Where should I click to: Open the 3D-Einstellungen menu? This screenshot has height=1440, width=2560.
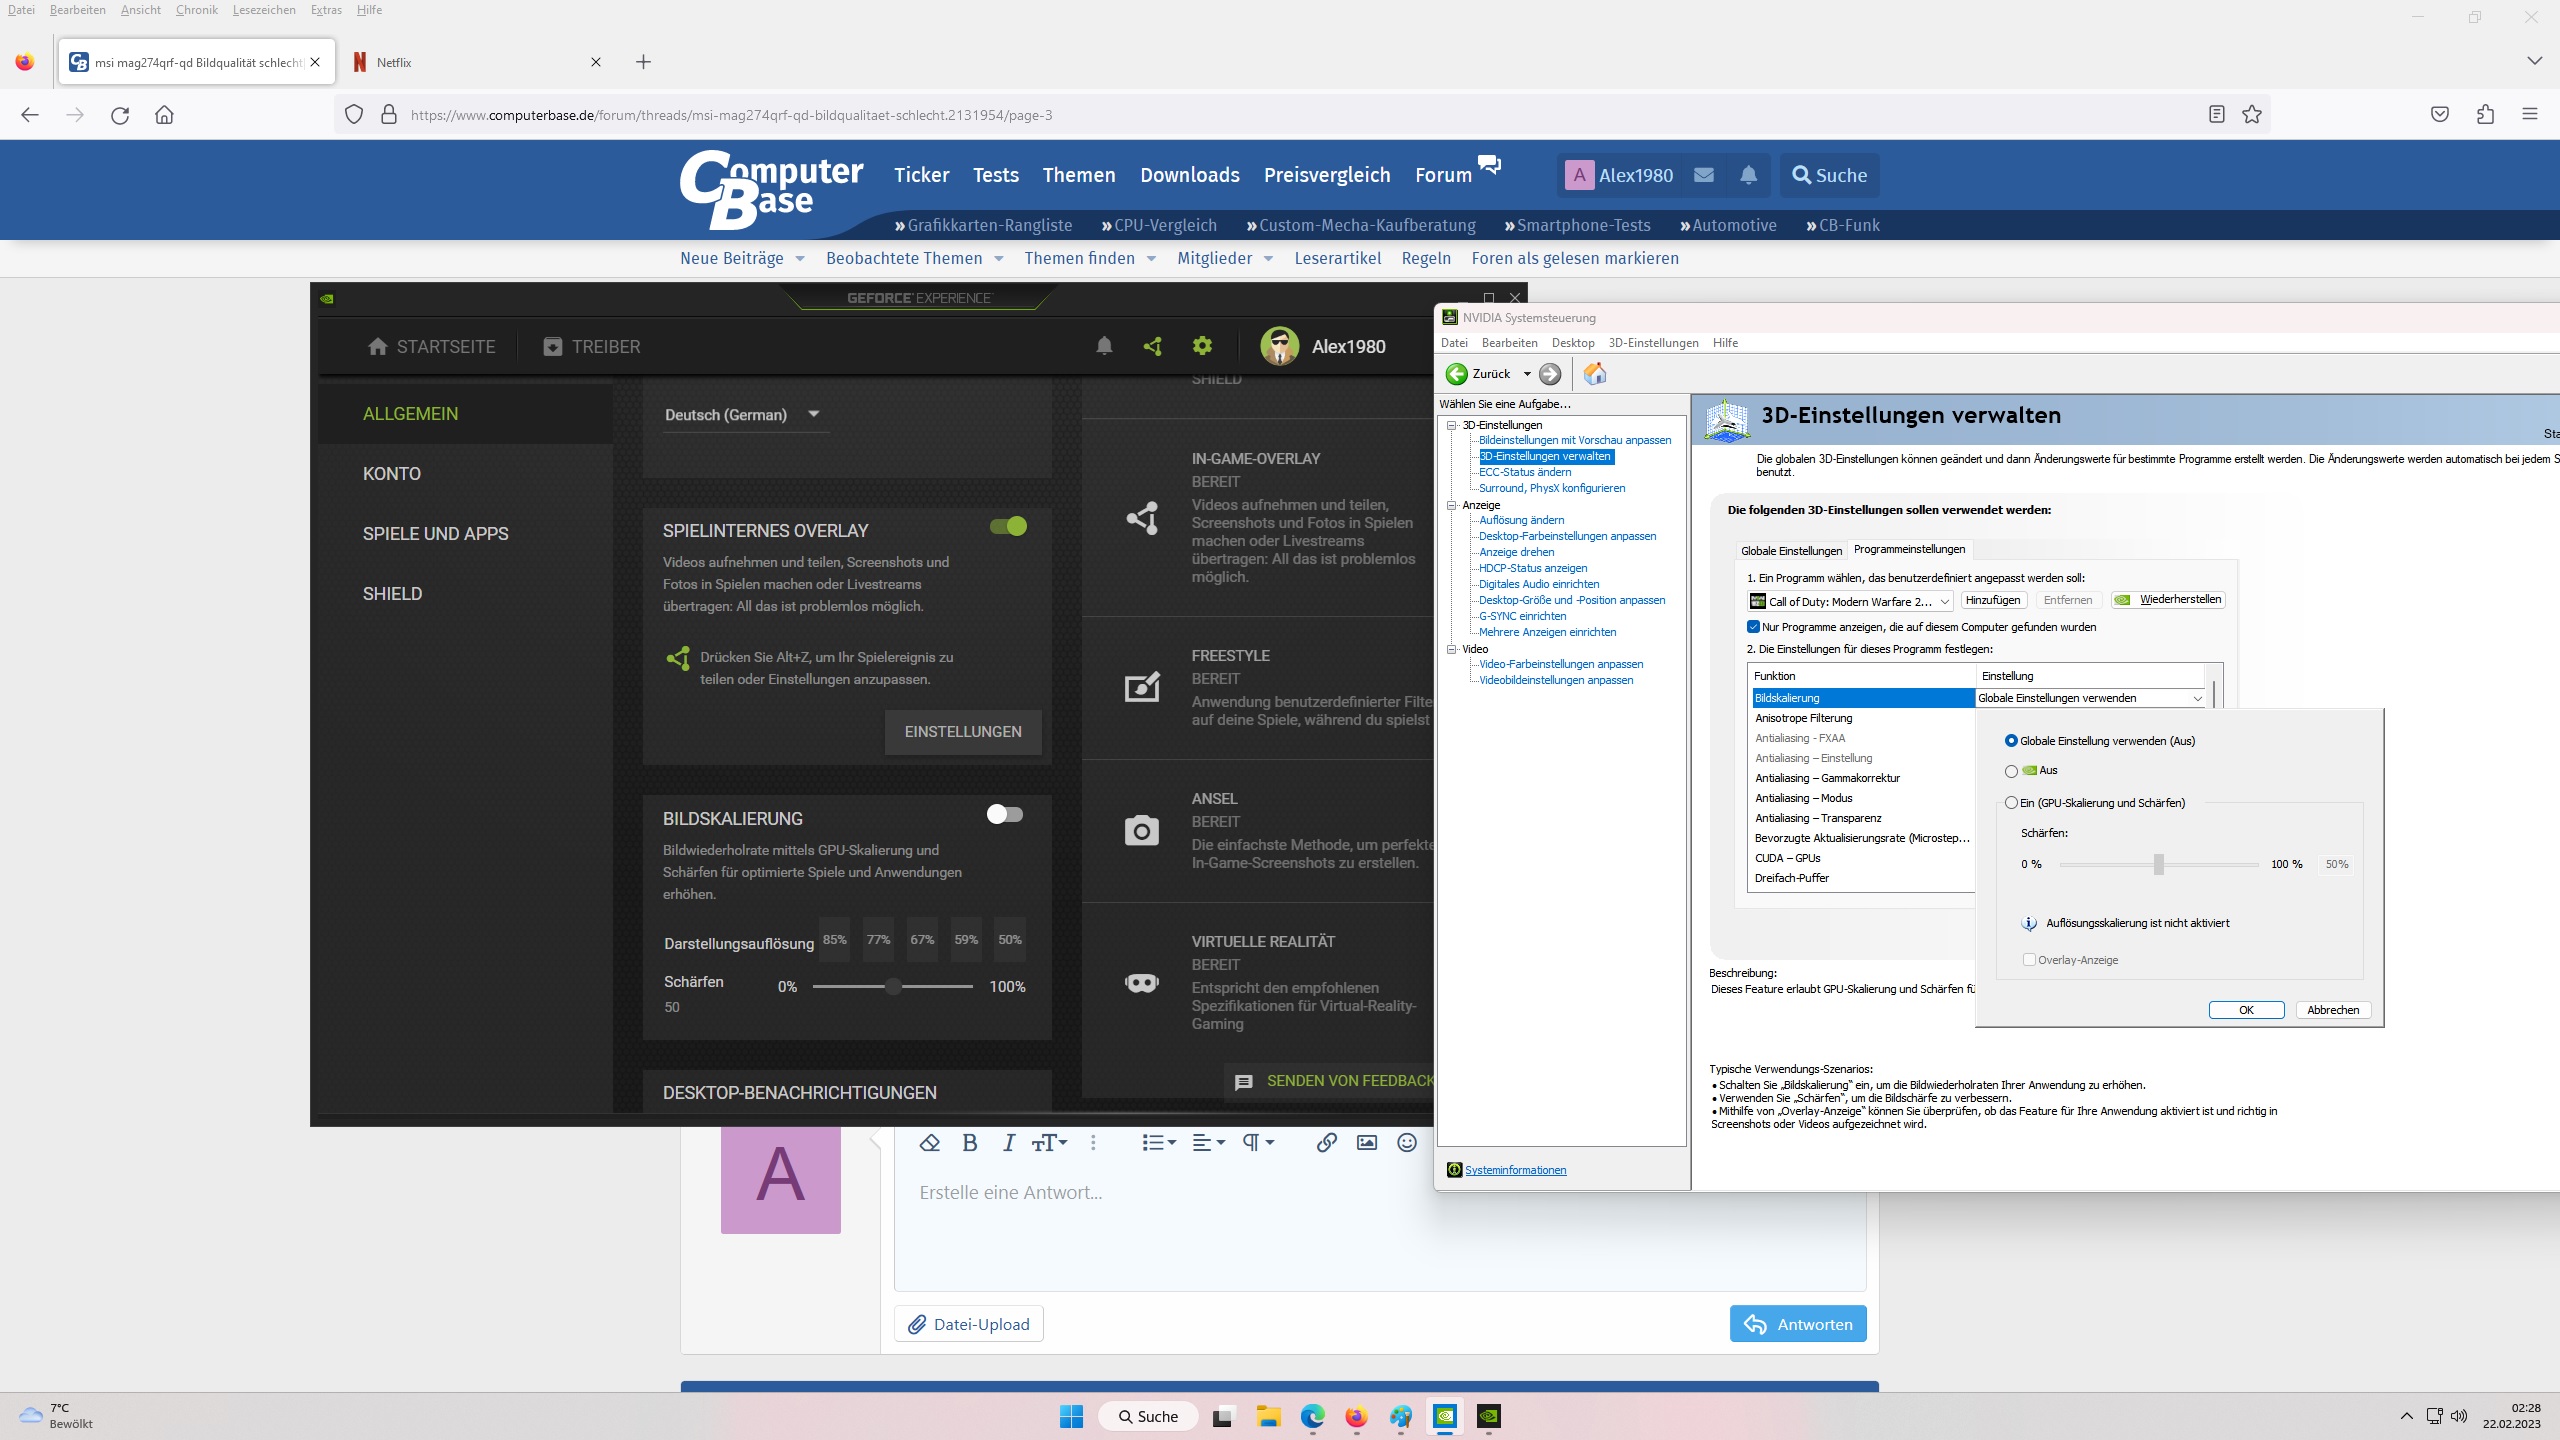(1653, 343)
